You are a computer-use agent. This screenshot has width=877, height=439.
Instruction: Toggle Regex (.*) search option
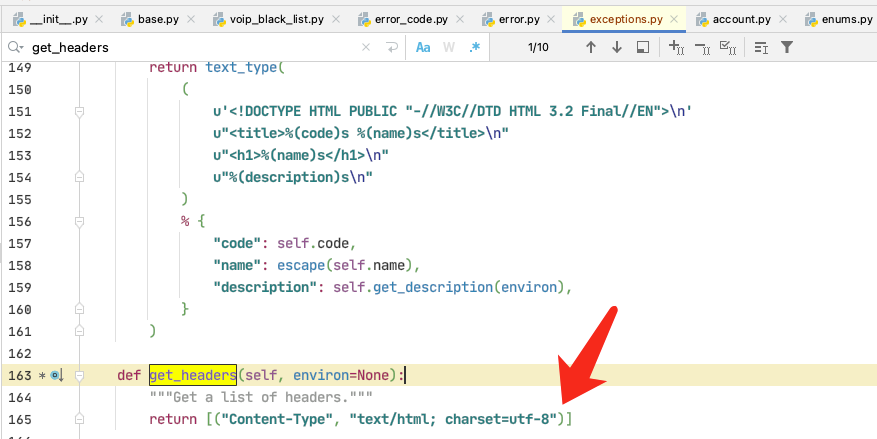pos(475,48)
